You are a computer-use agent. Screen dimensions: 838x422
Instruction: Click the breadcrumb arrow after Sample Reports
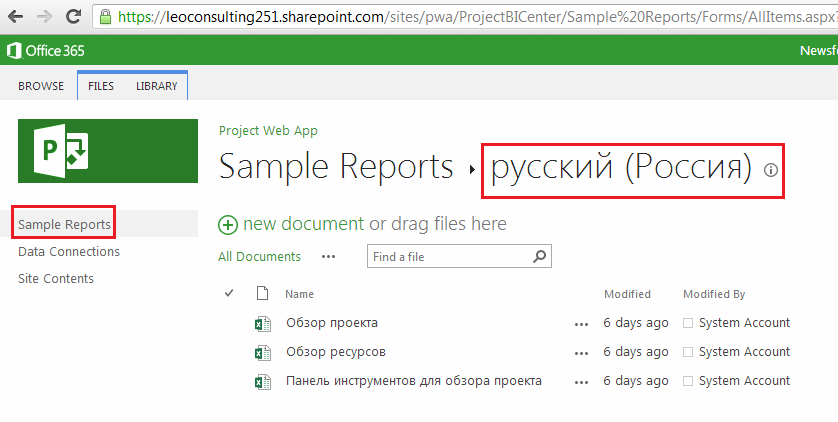pyautogui.click(x=472, y=170)
